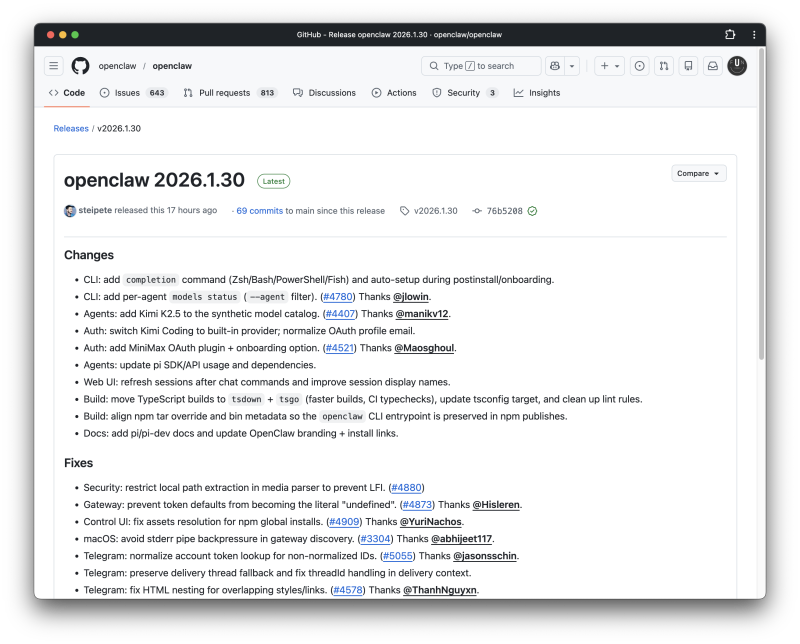Open the create new plus menu
800x644 pixels.
609,66
